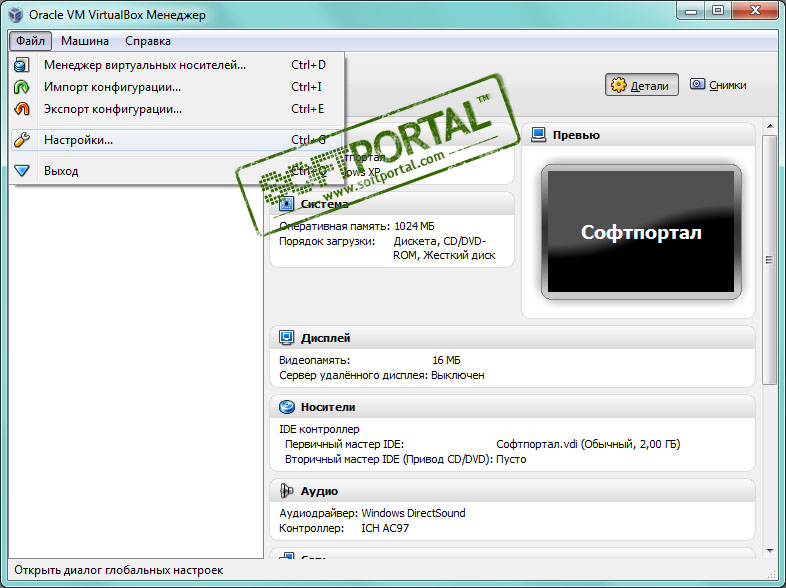The image size is (786, 588).
Task: Click the Софтпортал preview thumbnail
Action: click(x=641, y=232)
